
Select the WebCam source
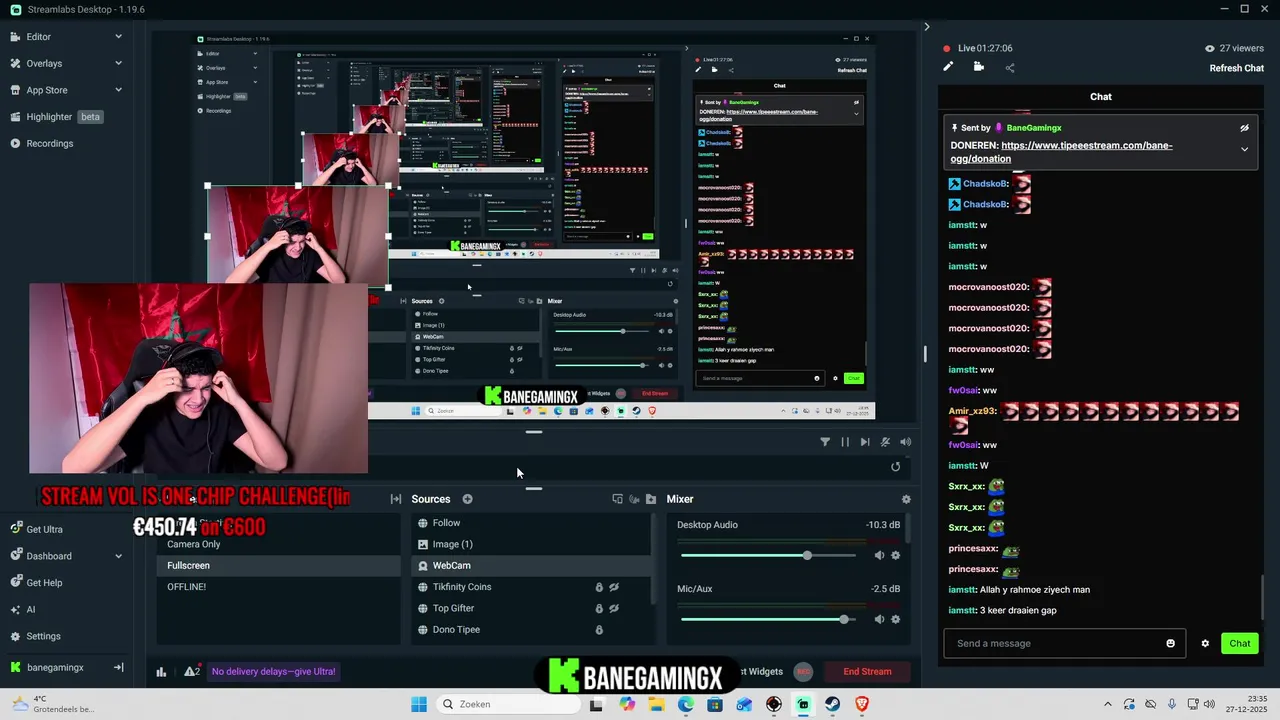pyautogui.click(x=531, y=566)
